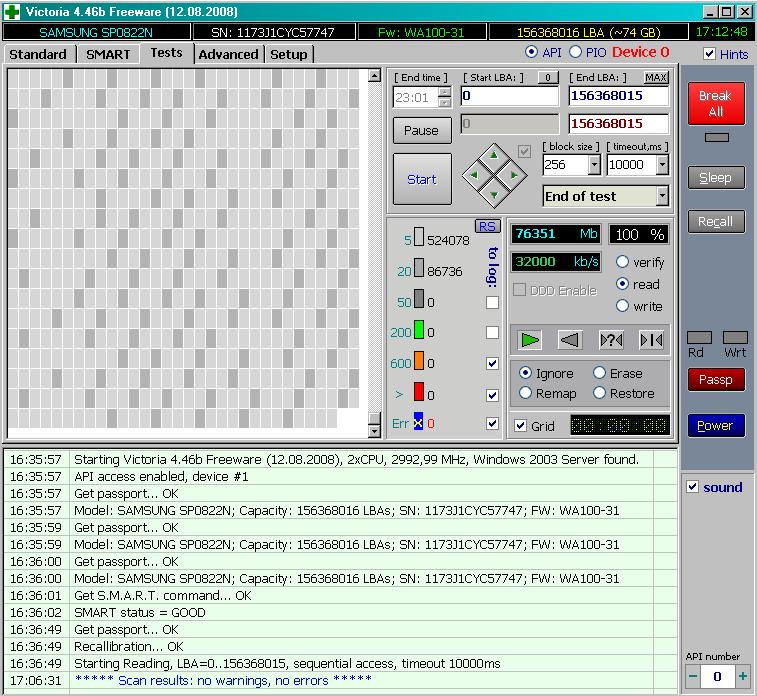This screenshot has height=696, width=757.
Task: Toggle the log checkbox for 50 ms blocks
Action: click(x=492, y=302)
